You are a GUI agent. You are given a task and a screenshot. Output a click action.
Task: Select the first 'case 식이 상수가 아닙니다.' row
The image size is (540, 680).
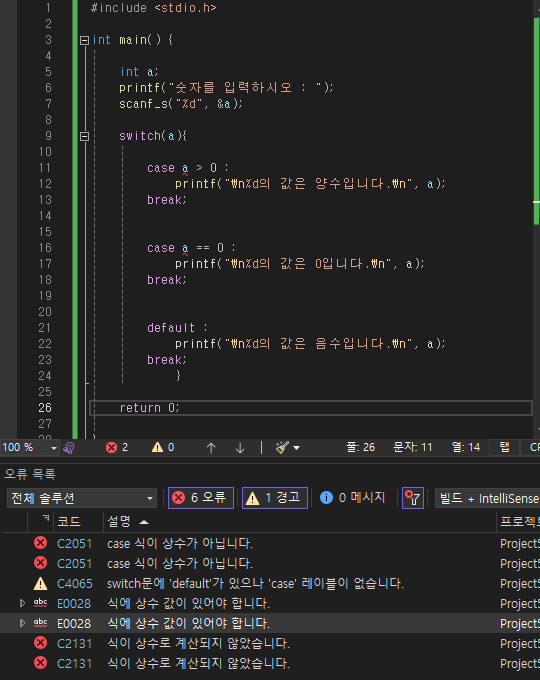pos(270,543)
